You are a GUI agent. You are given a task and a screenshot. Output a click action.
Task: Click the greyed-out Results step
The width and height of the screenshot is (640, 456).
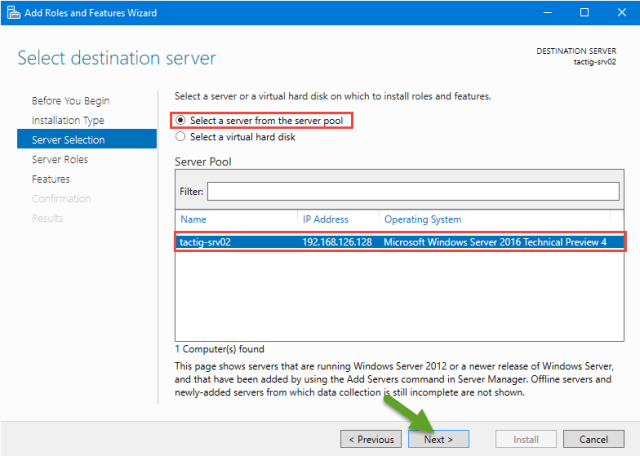click(x=47, y=218)
